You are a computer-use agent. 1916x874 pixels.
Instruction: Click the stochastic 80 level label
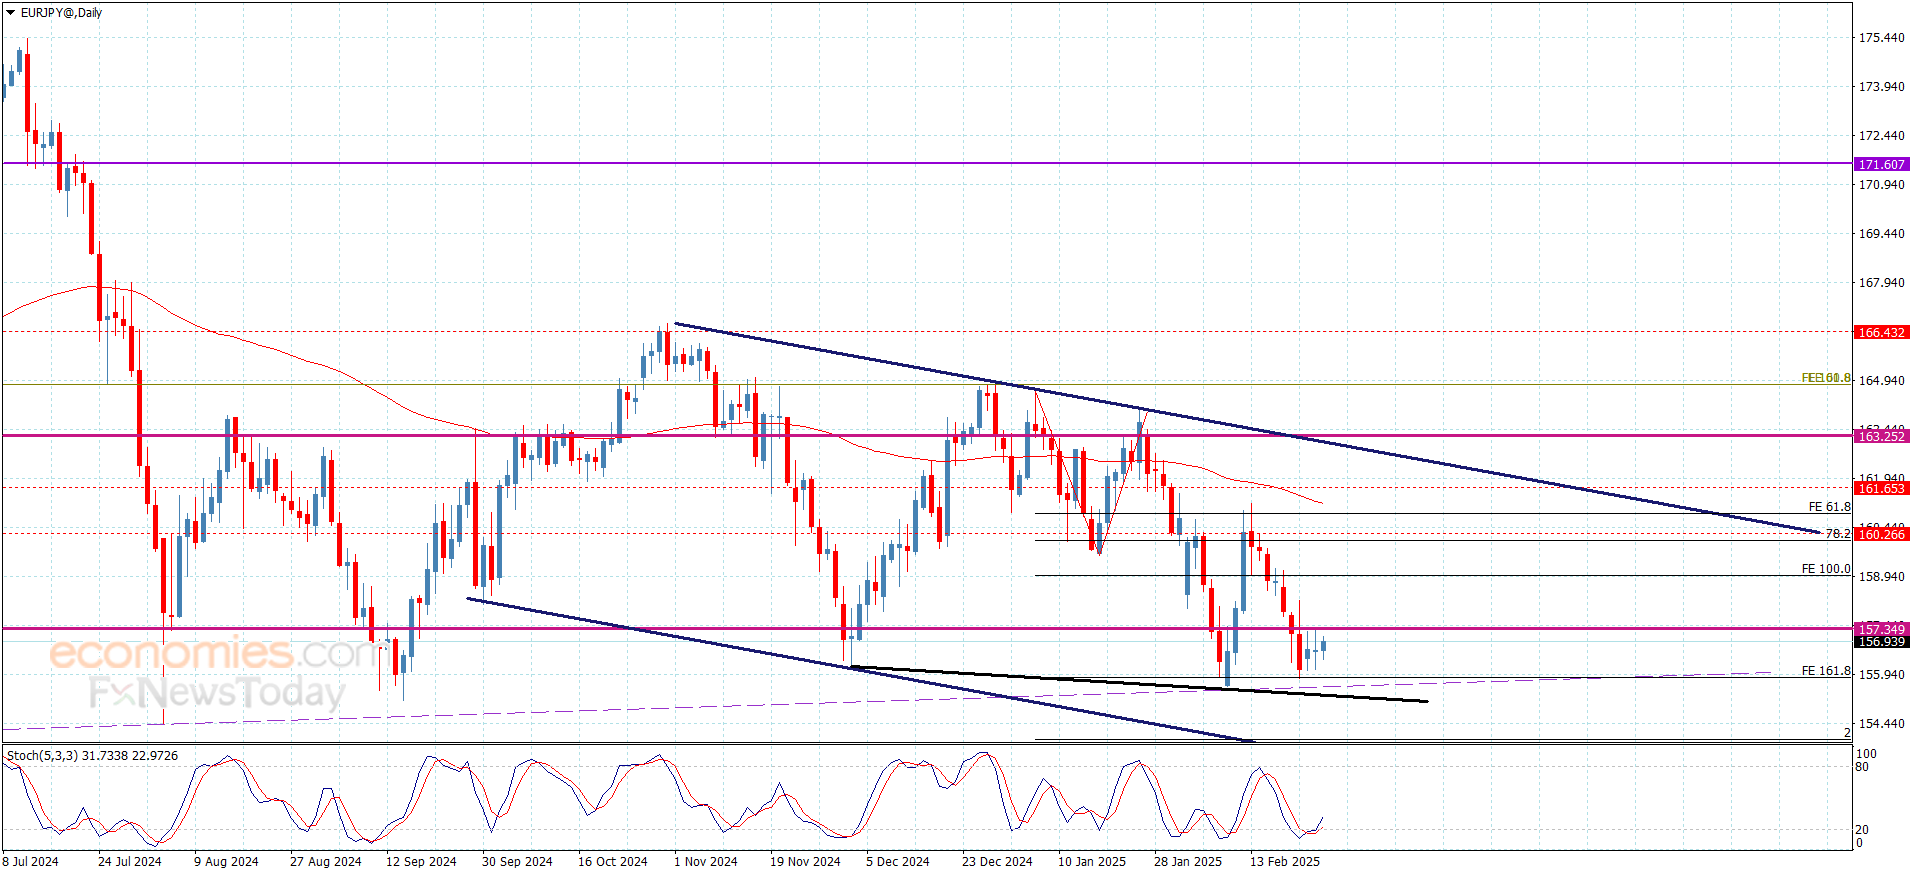[x=1862, y=767]
